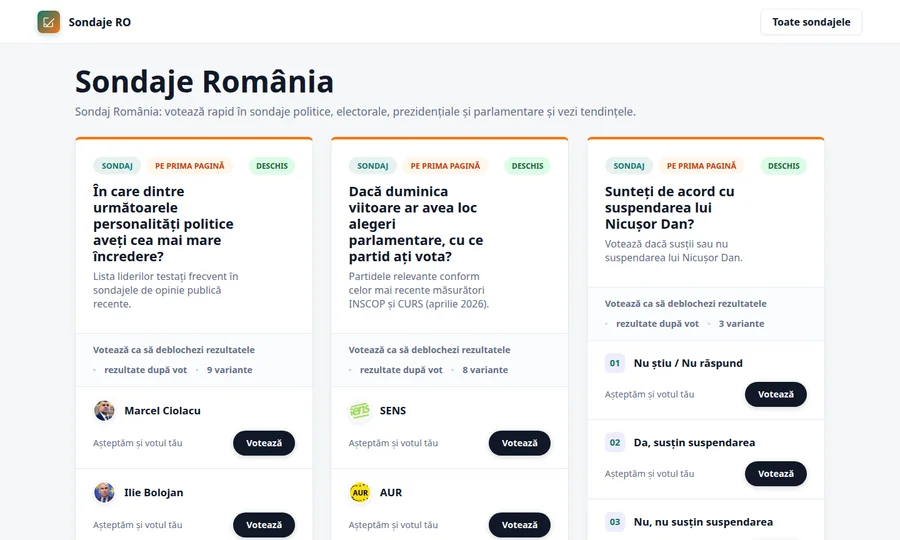Click DESCHIS status badge on personalities poll
This screenshot has width=900, height=540.
(271, 166)
